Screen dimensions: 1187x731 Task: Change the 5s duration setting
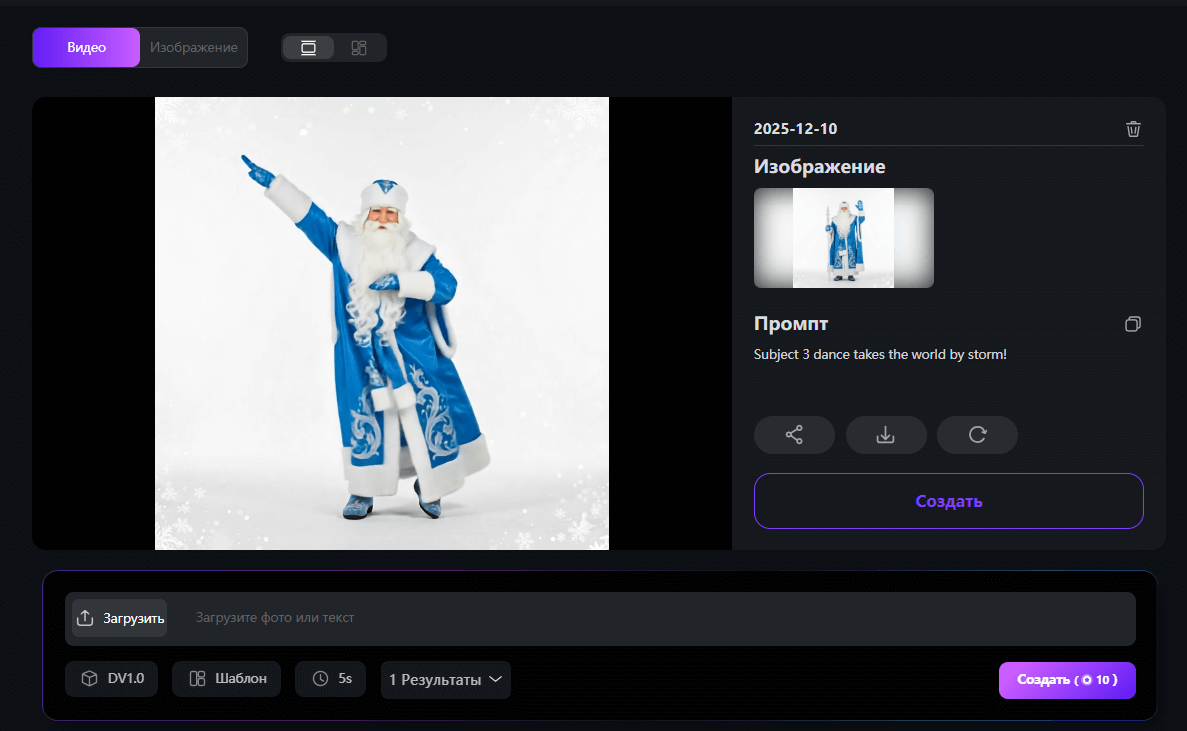330,679
